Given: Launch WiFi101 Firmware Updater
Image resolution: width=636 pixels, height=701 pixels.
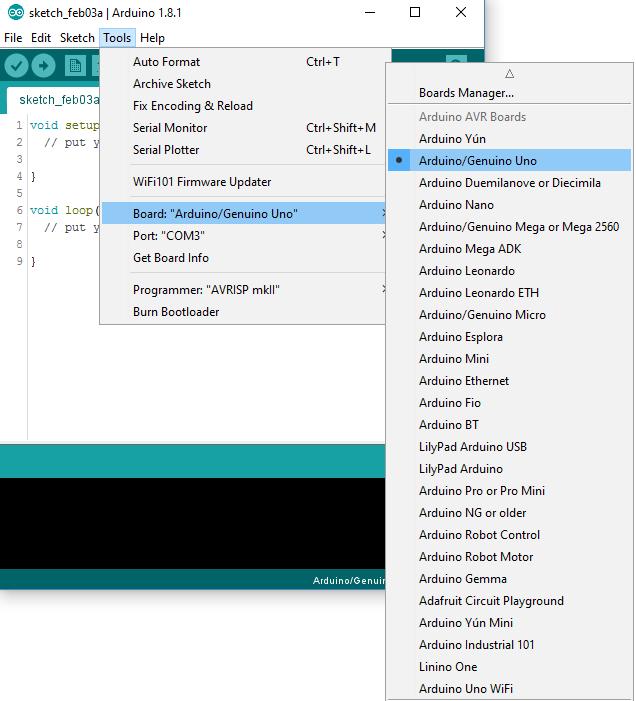Looking at the screenshot, I should pos(244,182).
